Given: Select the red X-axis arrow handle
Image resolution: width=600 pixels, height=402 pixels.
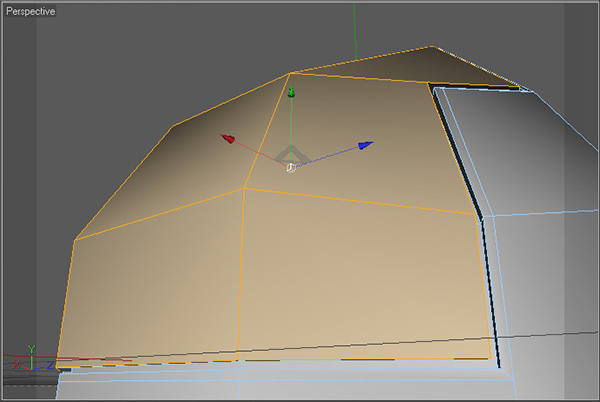Looking at the screenshot, I should [228, 139].
